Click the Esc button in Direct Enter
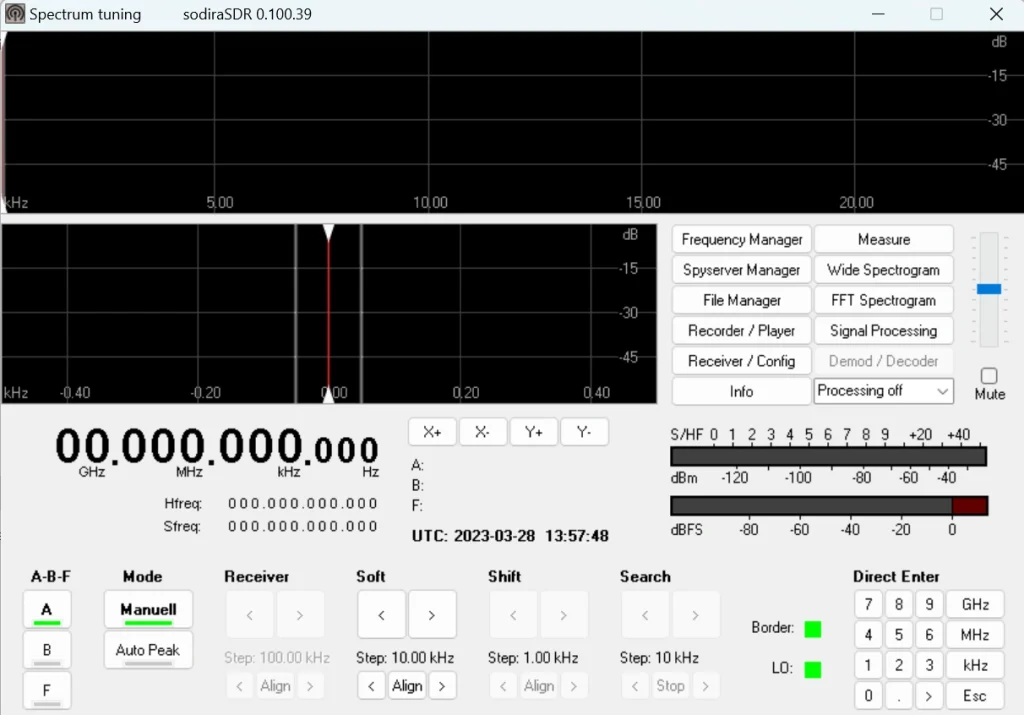Viewport: 1024px width, 715px height. click(x=975, y=695)
